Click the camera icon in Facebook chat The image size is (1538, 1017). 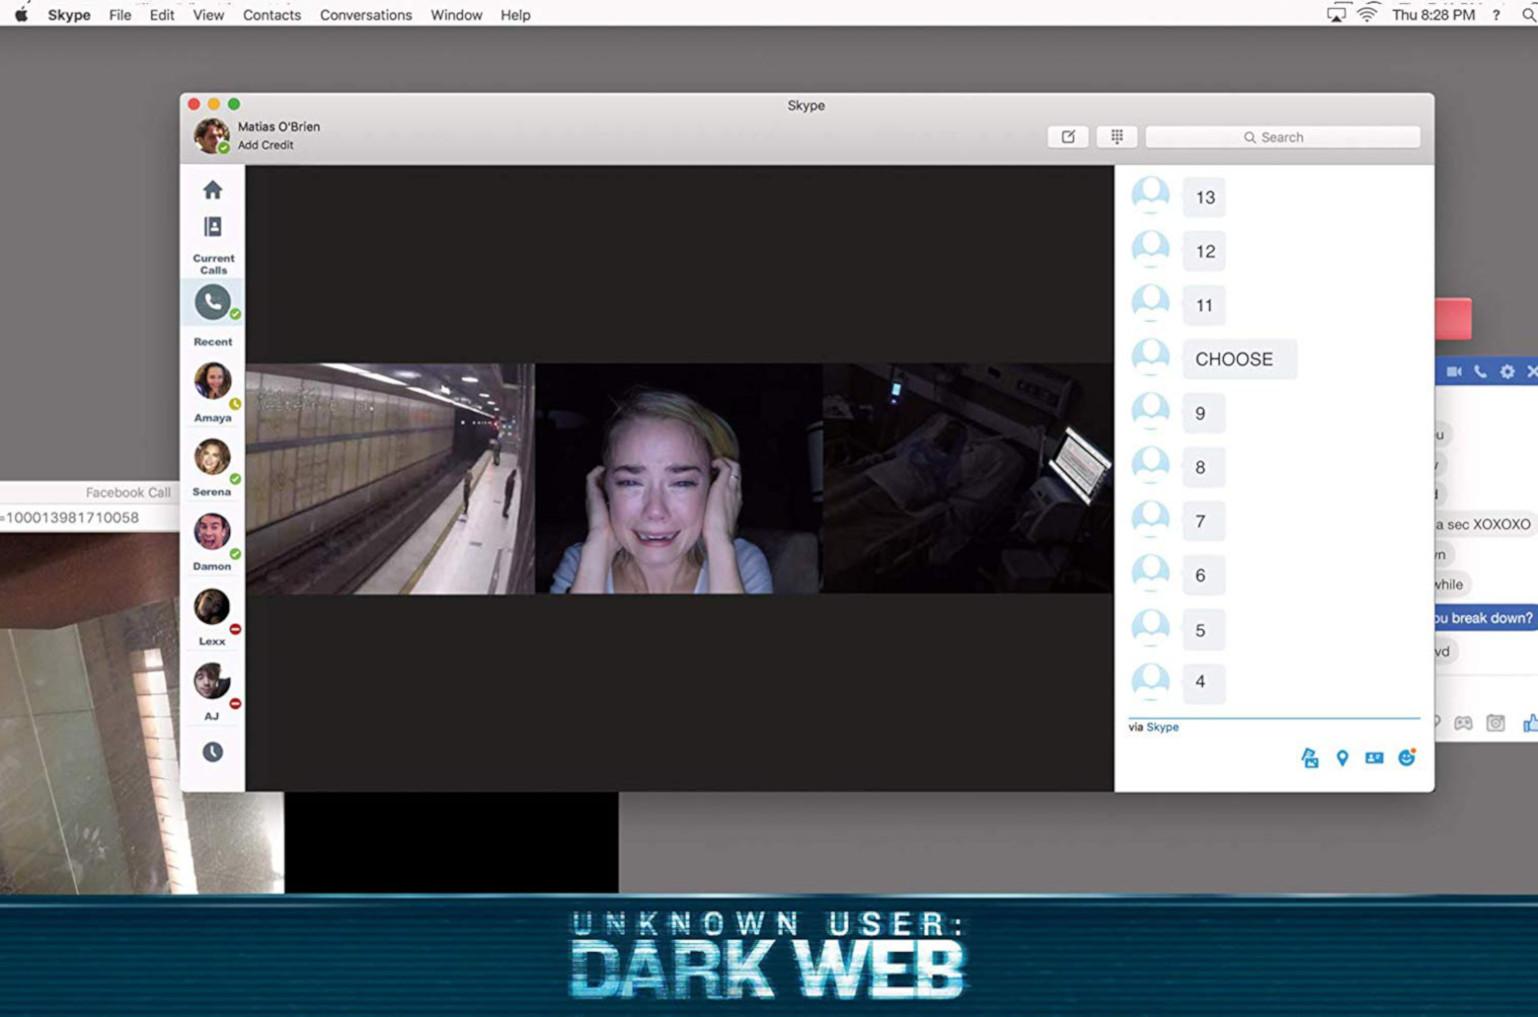point(1495,722)
